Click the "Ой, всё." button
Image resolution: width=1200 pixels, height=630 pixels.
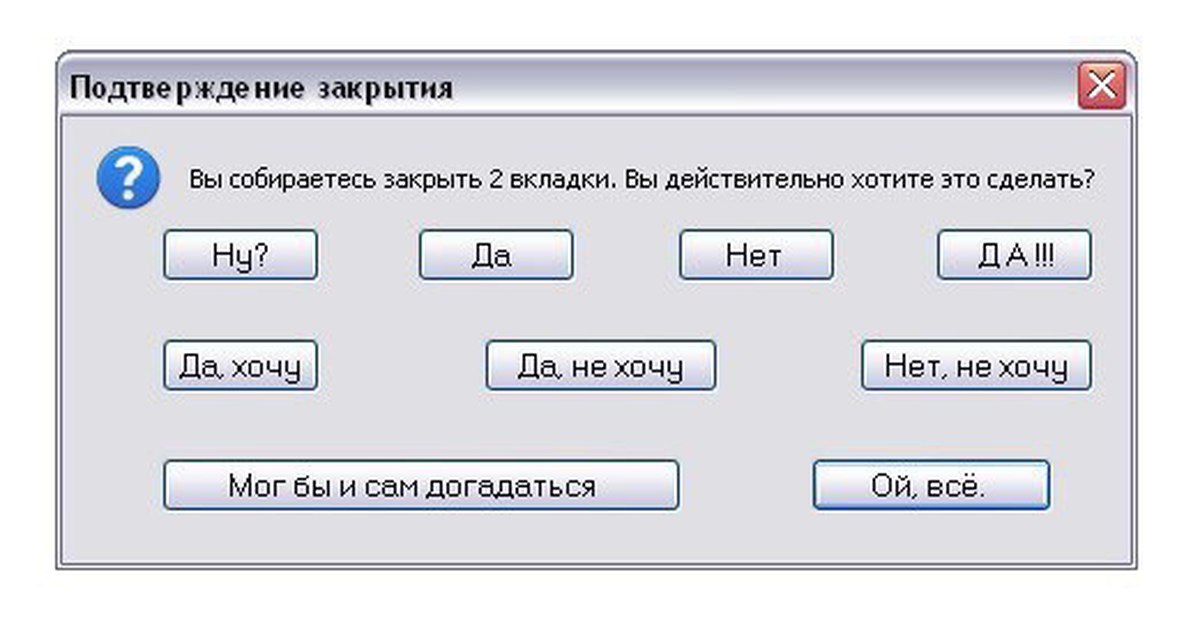pyautogui.click(x=930, y=486)
